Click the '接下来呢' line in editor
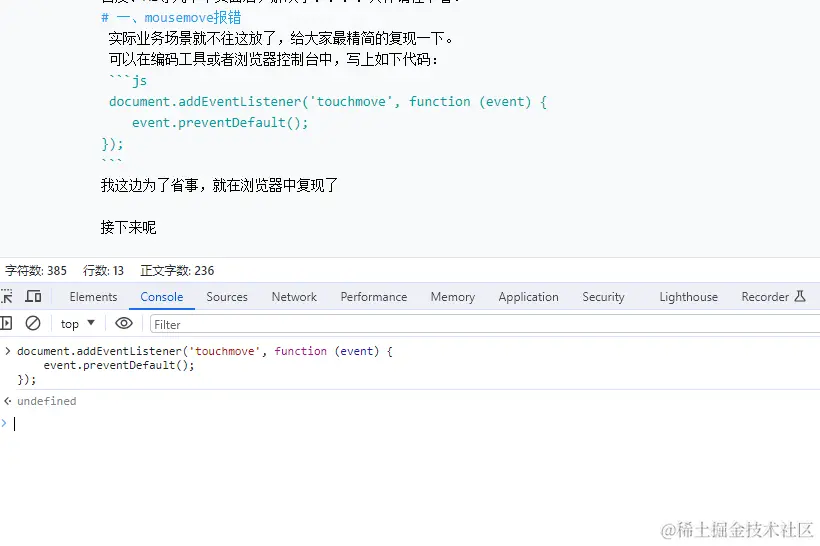Screen dimensions: 820x546 (x=128, y=228)
